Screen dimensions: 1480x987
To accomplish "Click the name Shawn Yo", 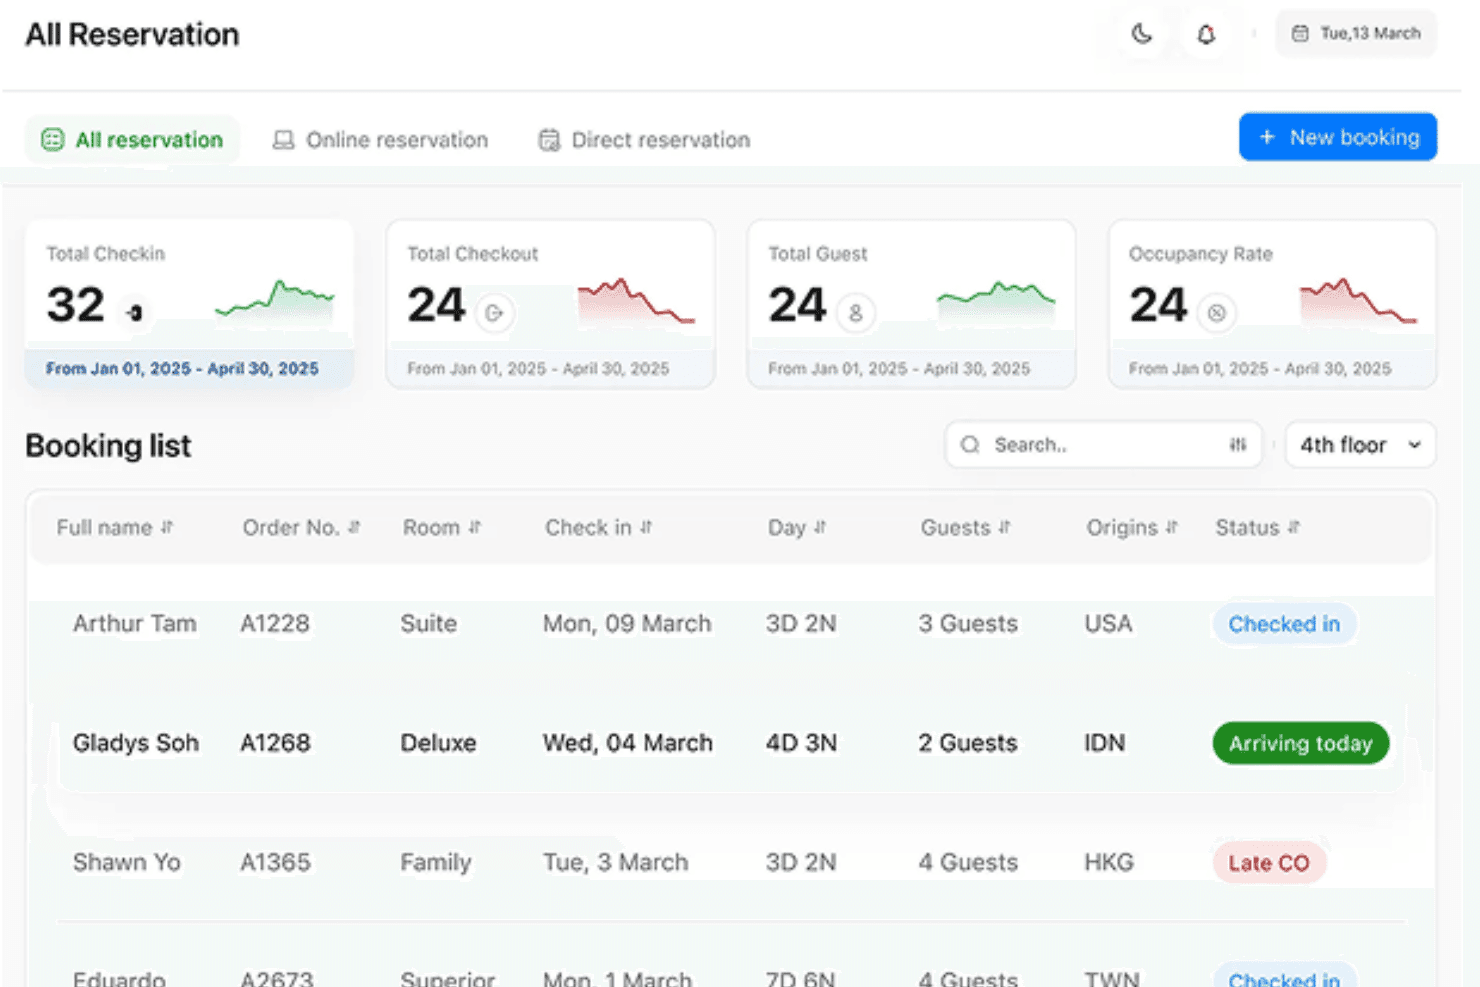I will pyautogui.click(x=126, y=862).
